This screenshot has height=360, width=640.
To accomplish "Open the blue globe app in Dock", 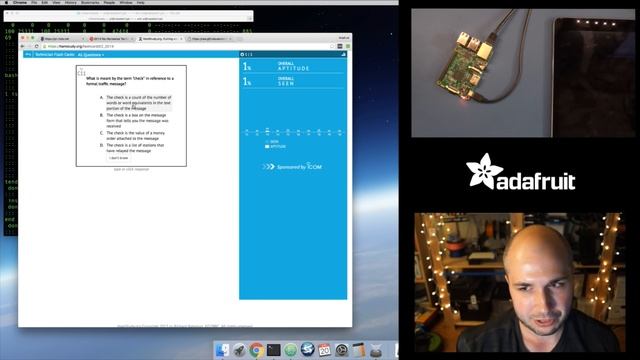I will tap(307, 350).
